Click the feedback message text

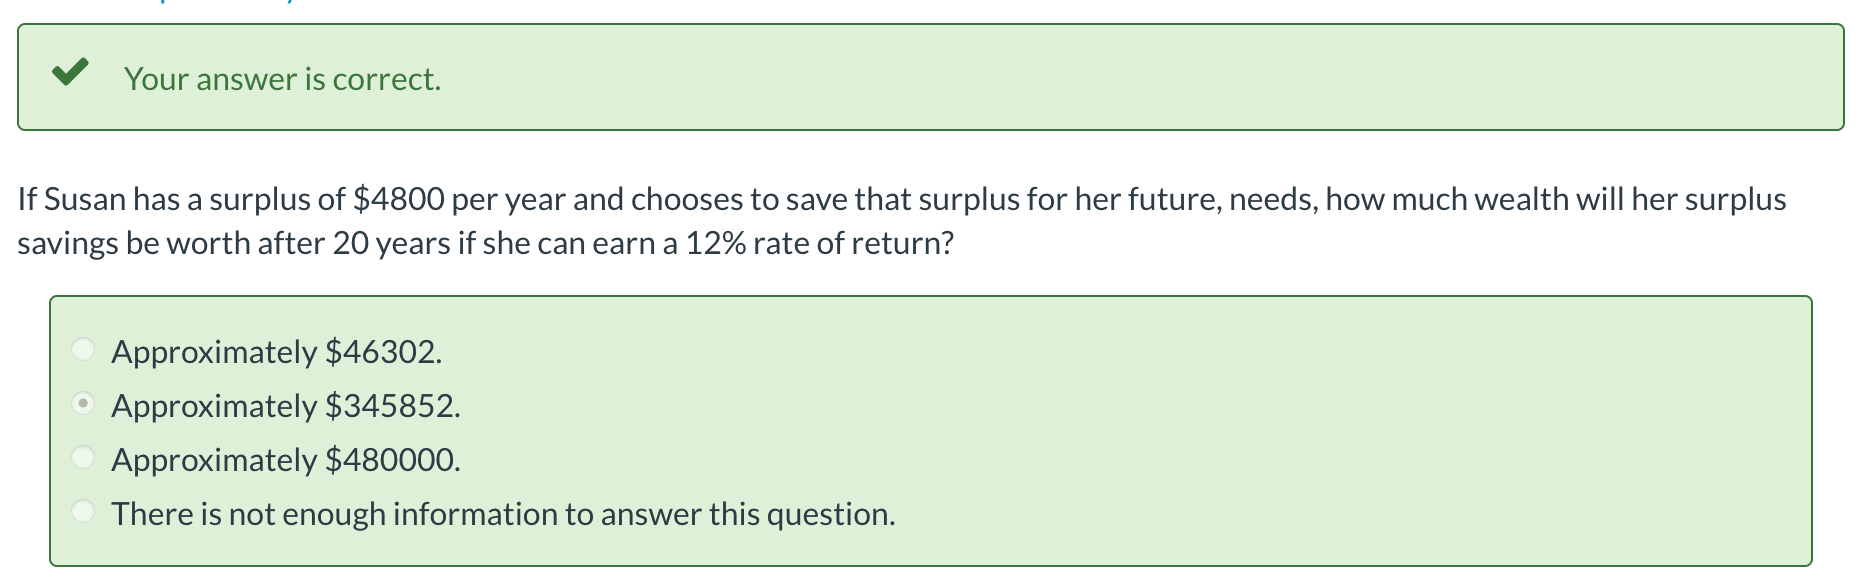tap(282, 78)
